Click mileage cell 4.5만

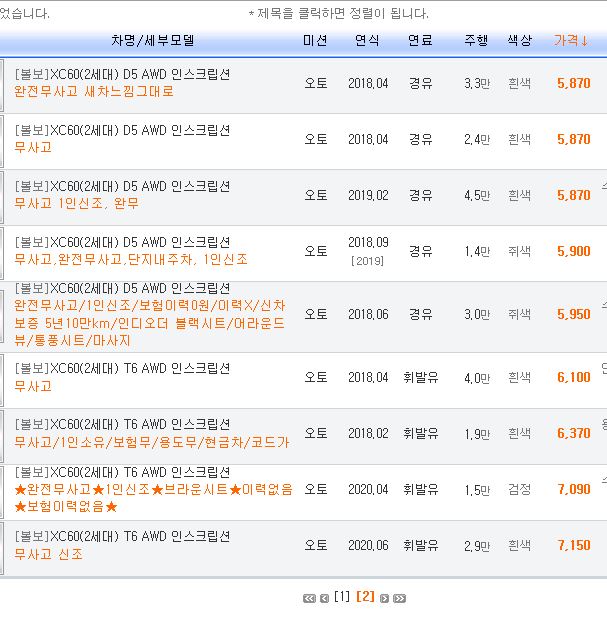tap(477, 195)
